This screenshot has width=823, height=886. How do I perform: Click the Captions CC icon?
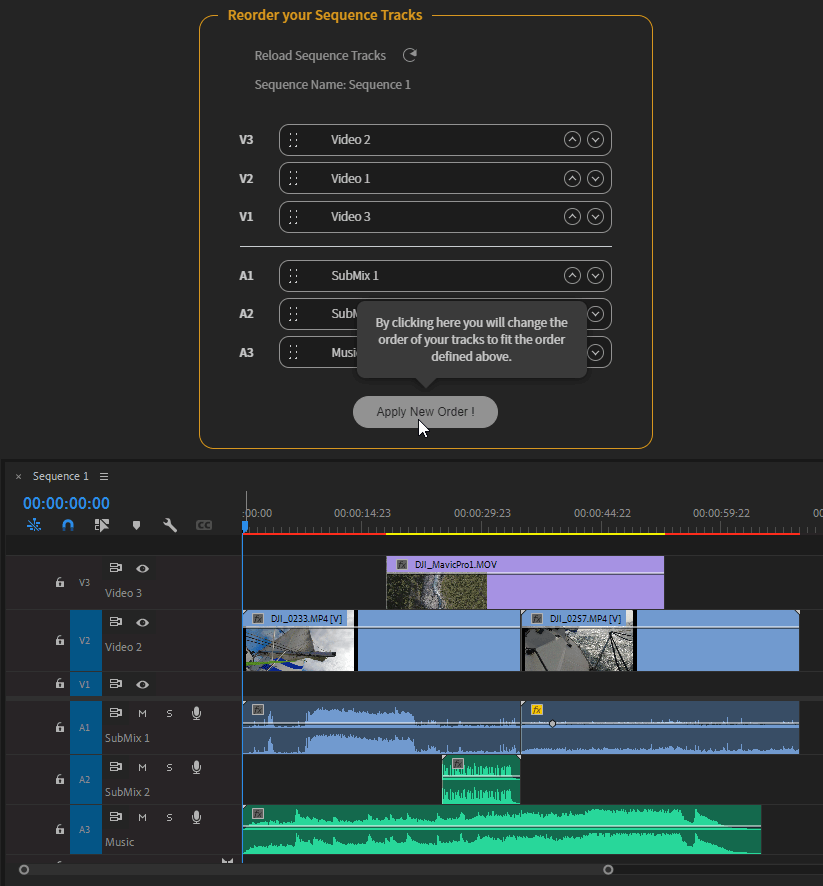coord(205,524)
